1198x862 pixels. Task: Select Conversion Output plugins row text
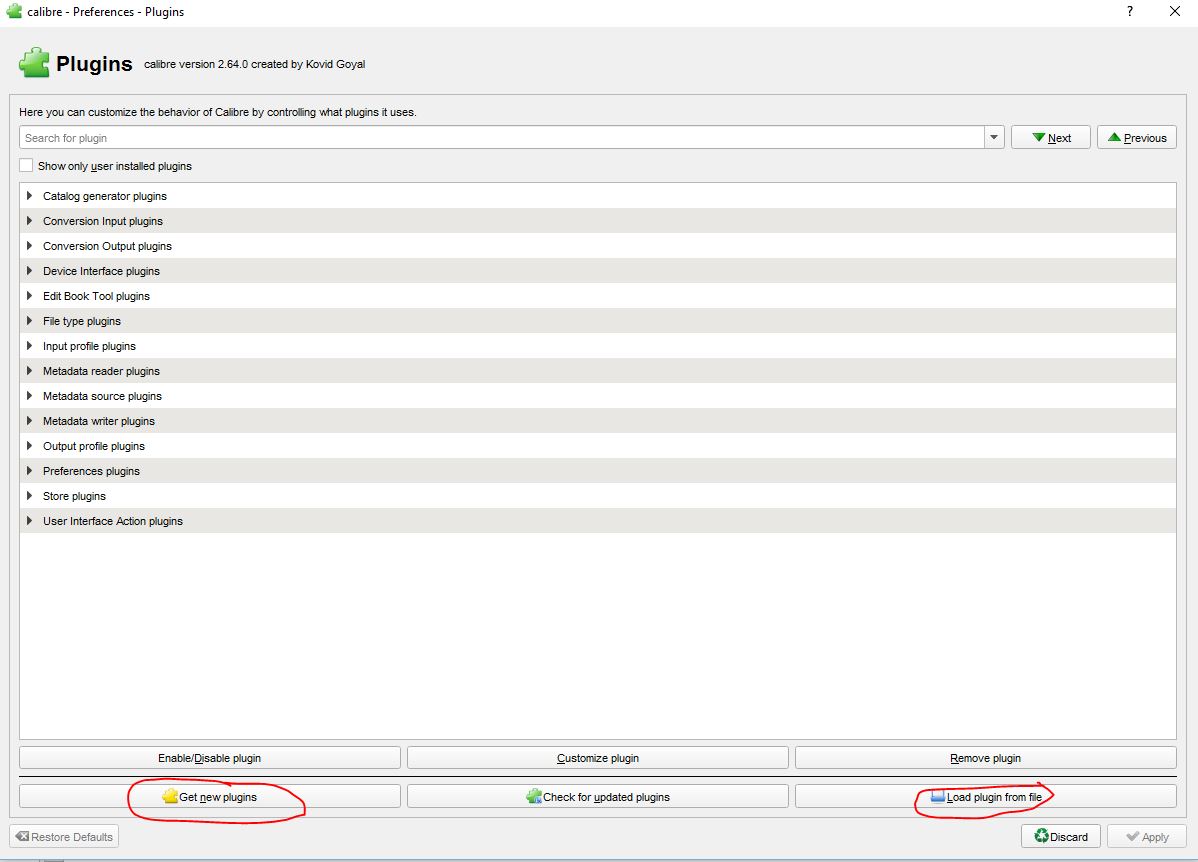pos(107,246)
